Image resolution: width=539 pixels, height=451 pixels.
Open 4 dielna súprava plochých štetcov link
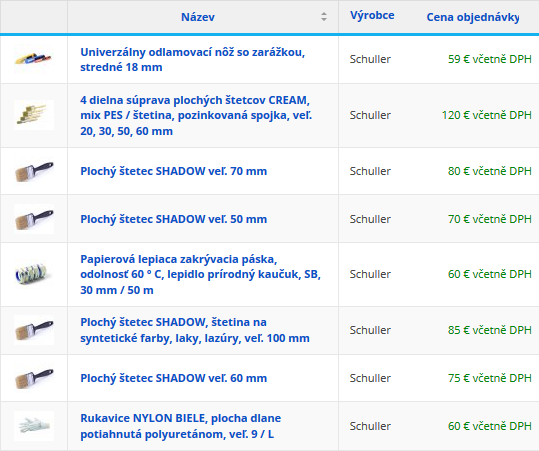(x=196, y=116)
